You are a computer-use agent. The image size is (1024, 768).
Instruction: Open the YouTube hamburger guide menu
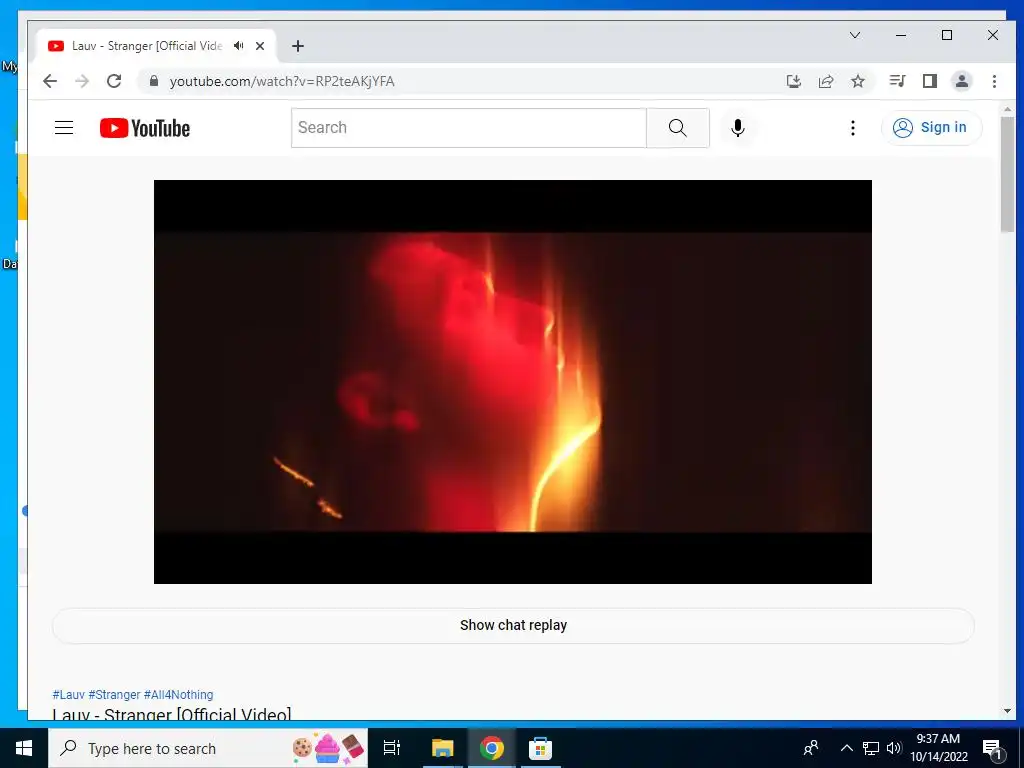tap(64, 127)
